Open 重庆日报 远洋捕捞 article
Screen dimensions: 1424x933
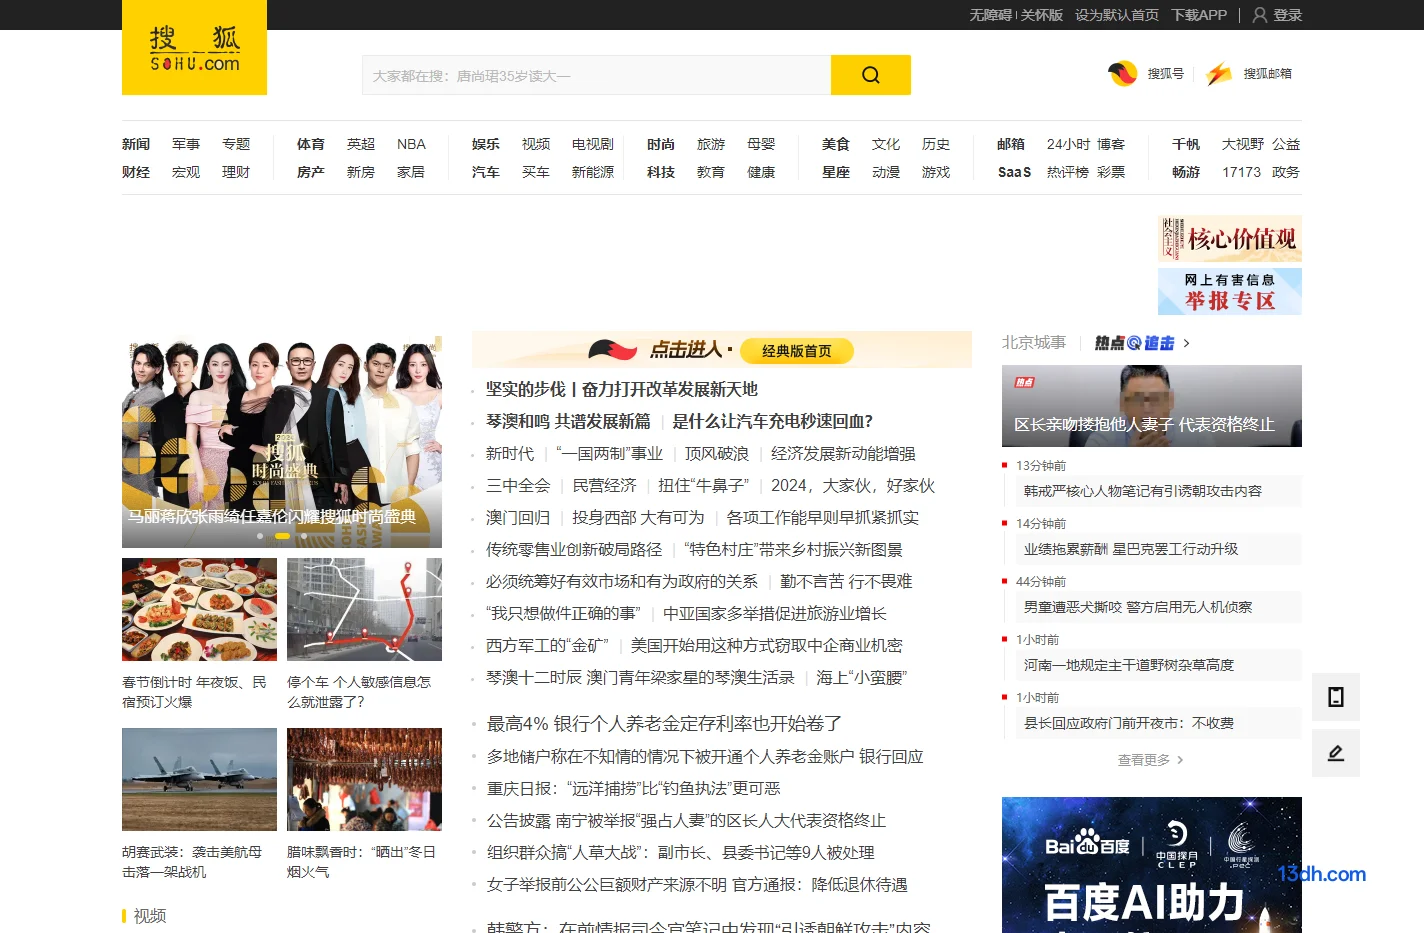(x=634, y=789)
